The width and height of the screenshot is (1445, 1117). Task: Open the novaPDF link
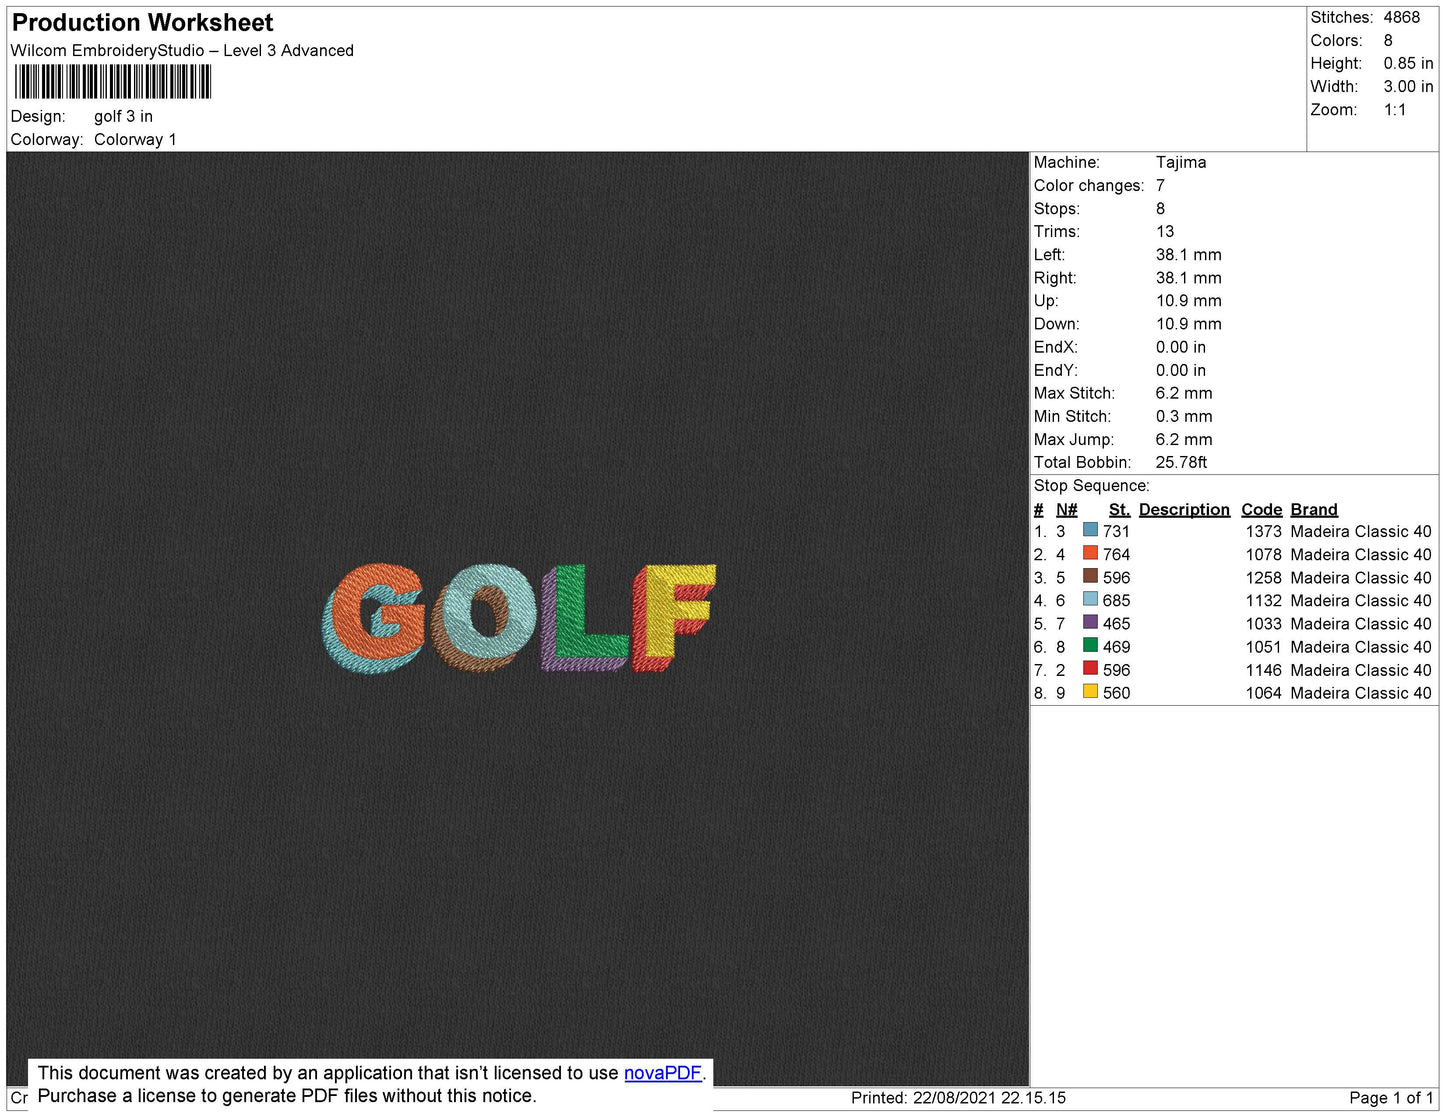pos(663,1073)
